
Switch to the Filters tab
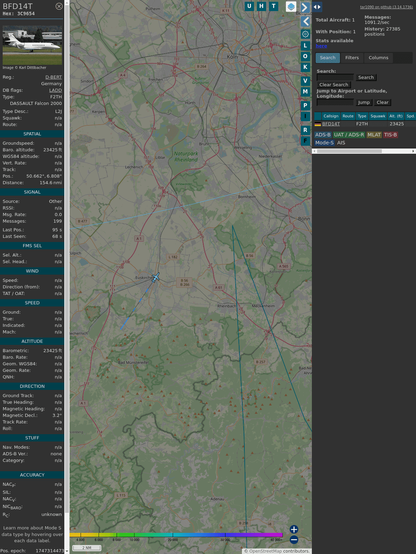click(x=352, y=58)
